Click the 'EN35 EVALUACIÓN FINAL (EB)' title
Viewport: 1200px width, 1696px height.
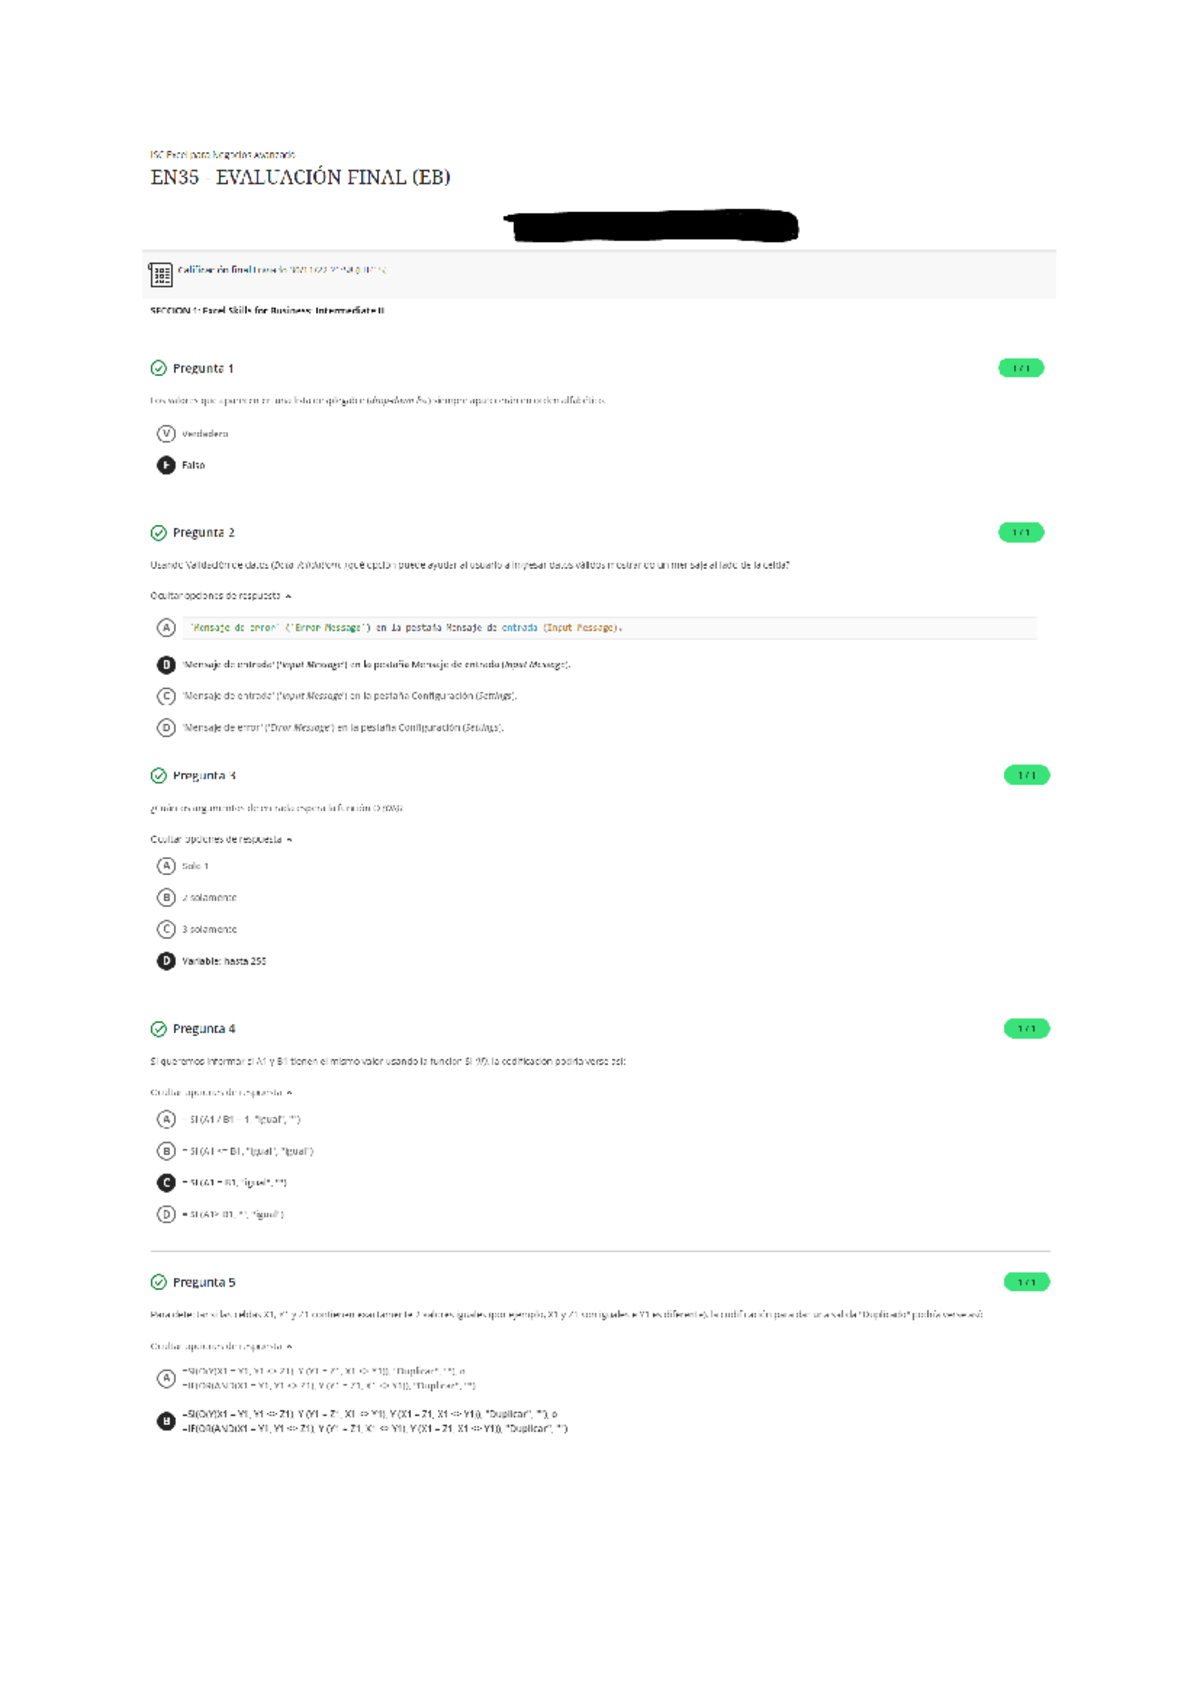(x=300, y=178)
